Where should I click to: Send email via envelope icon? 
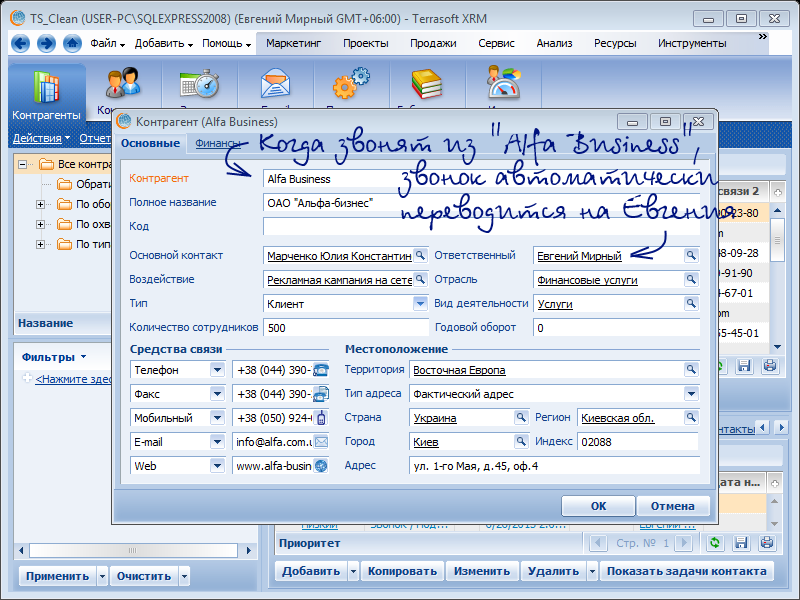click(x=321, y=441)
